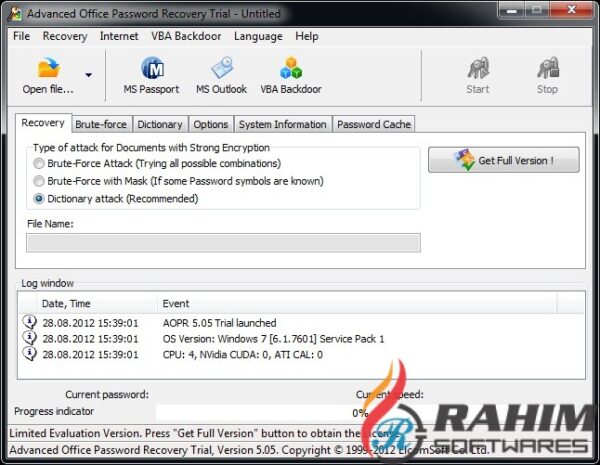Switch to the Dictionary tab
The height and width of the screenshot is (465, 600).
click(x=160, y=124)
